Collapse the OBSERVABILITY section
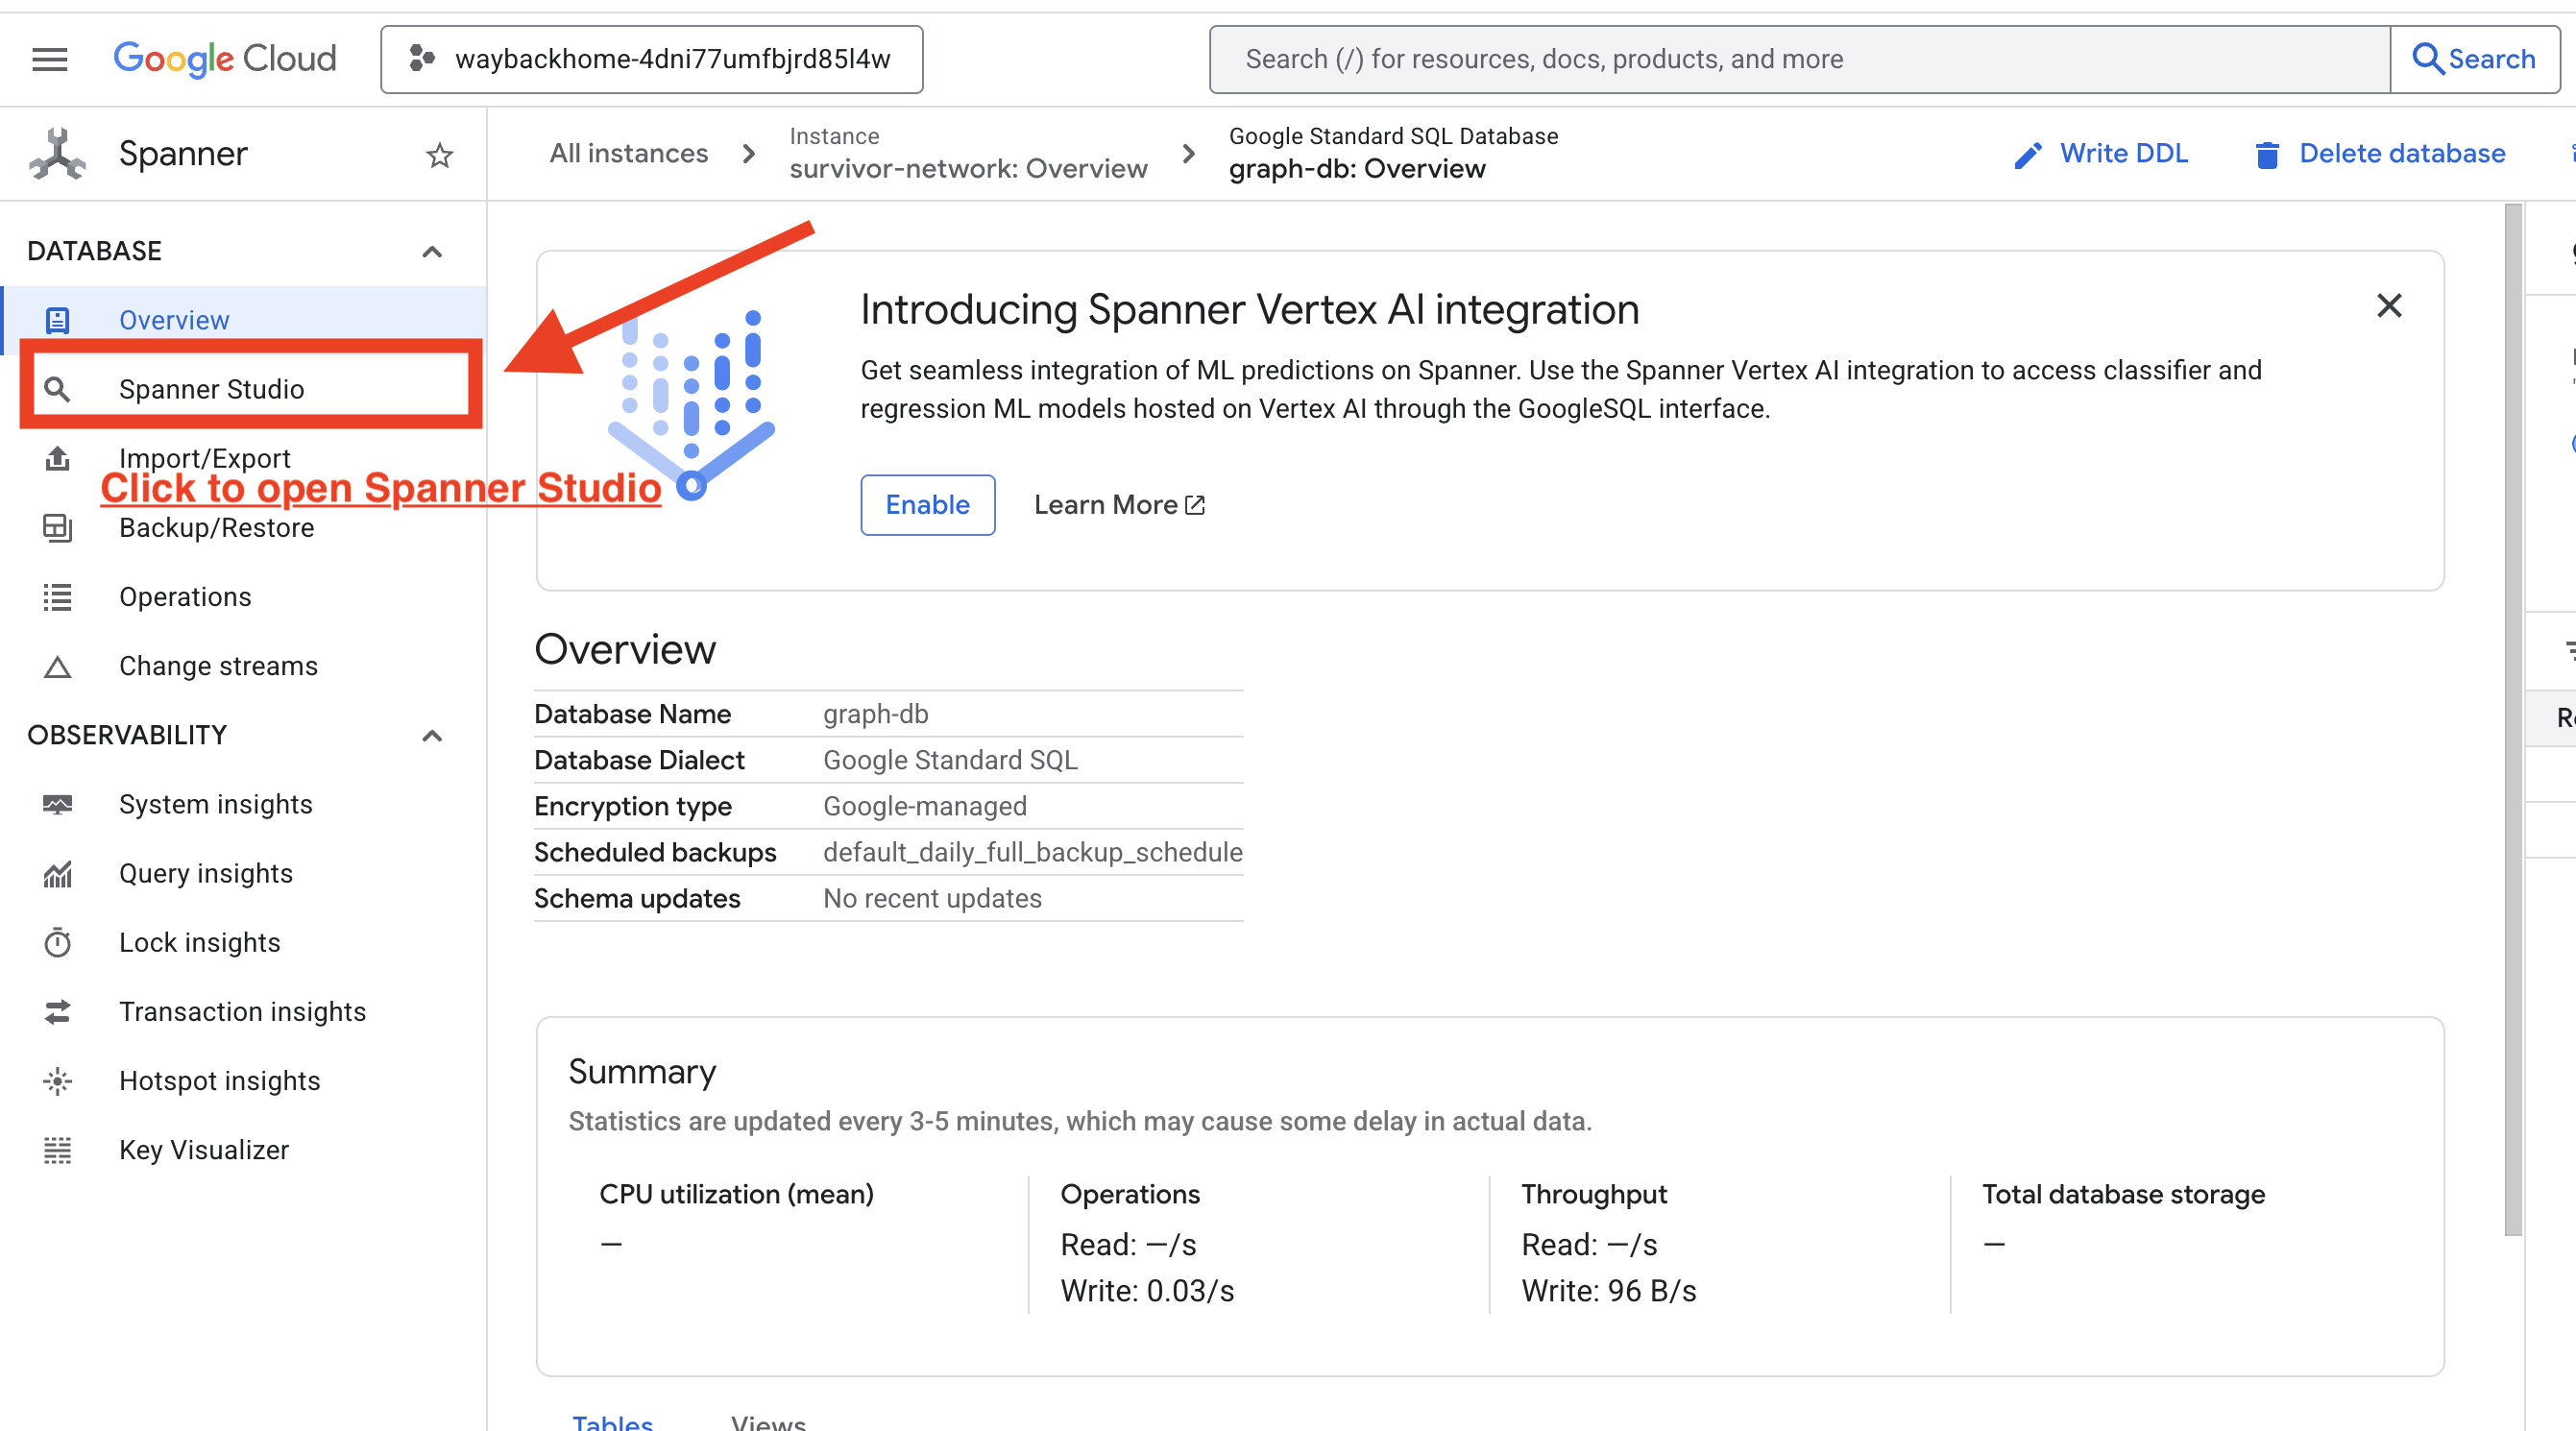The width and height of the screenshot is (2576, 1431). [432, 736]
